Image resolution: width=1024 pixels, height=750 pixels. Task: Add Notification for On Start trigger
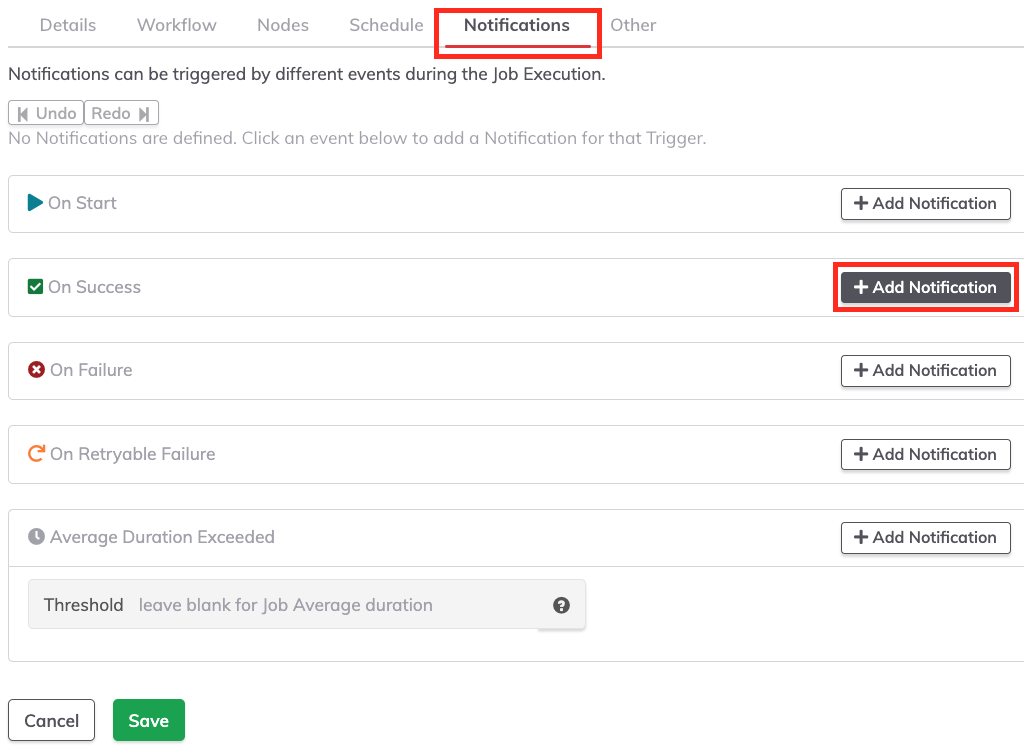[x=925, y=204]
